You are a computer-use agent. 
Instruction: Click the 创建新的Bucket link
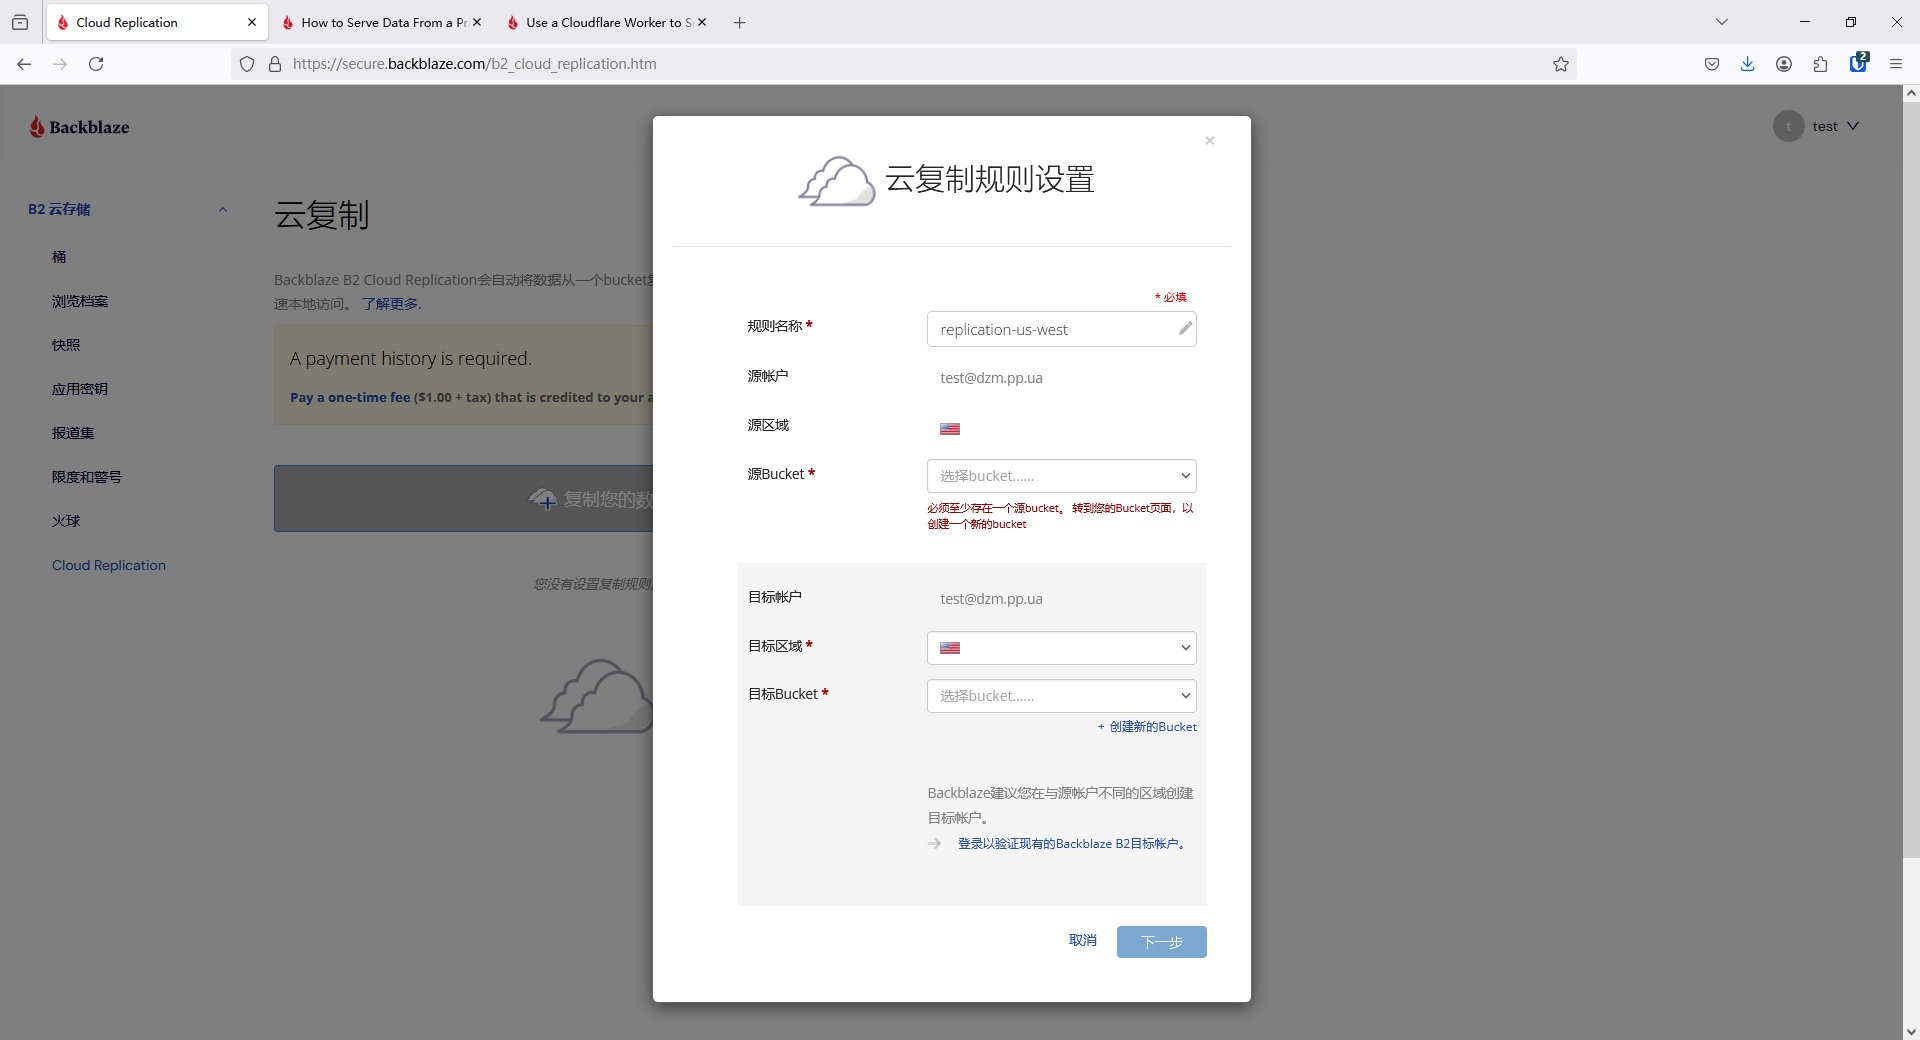[1152, 727]
